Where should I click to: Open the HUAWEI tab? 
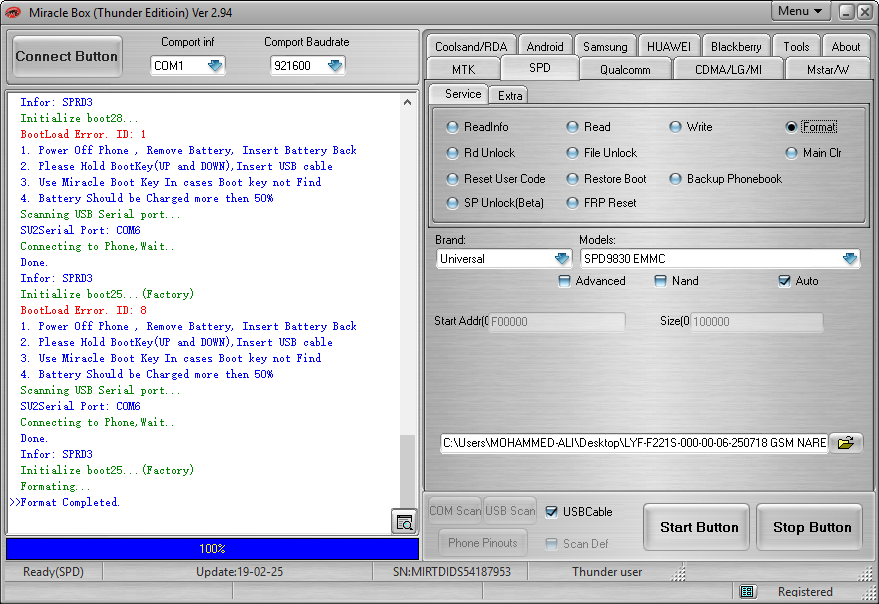669,47
